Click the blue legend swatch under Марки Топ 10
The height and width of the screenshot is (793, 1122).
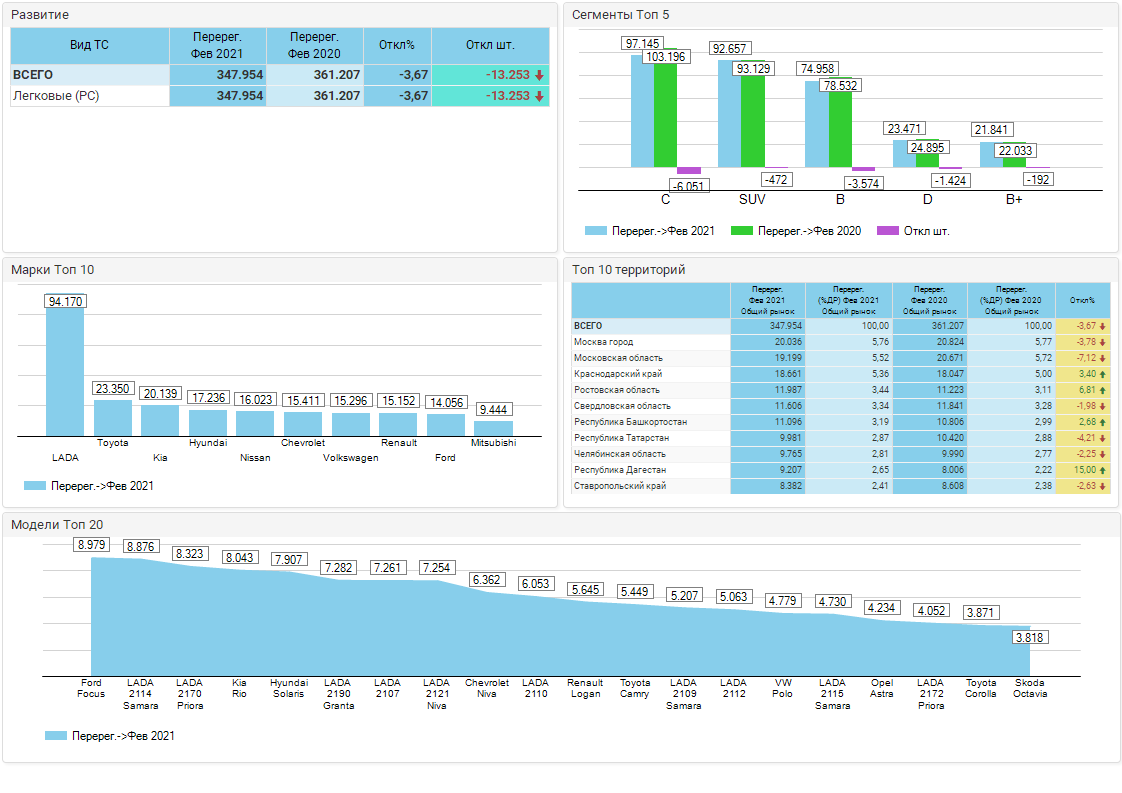click(x=35, y=485)
